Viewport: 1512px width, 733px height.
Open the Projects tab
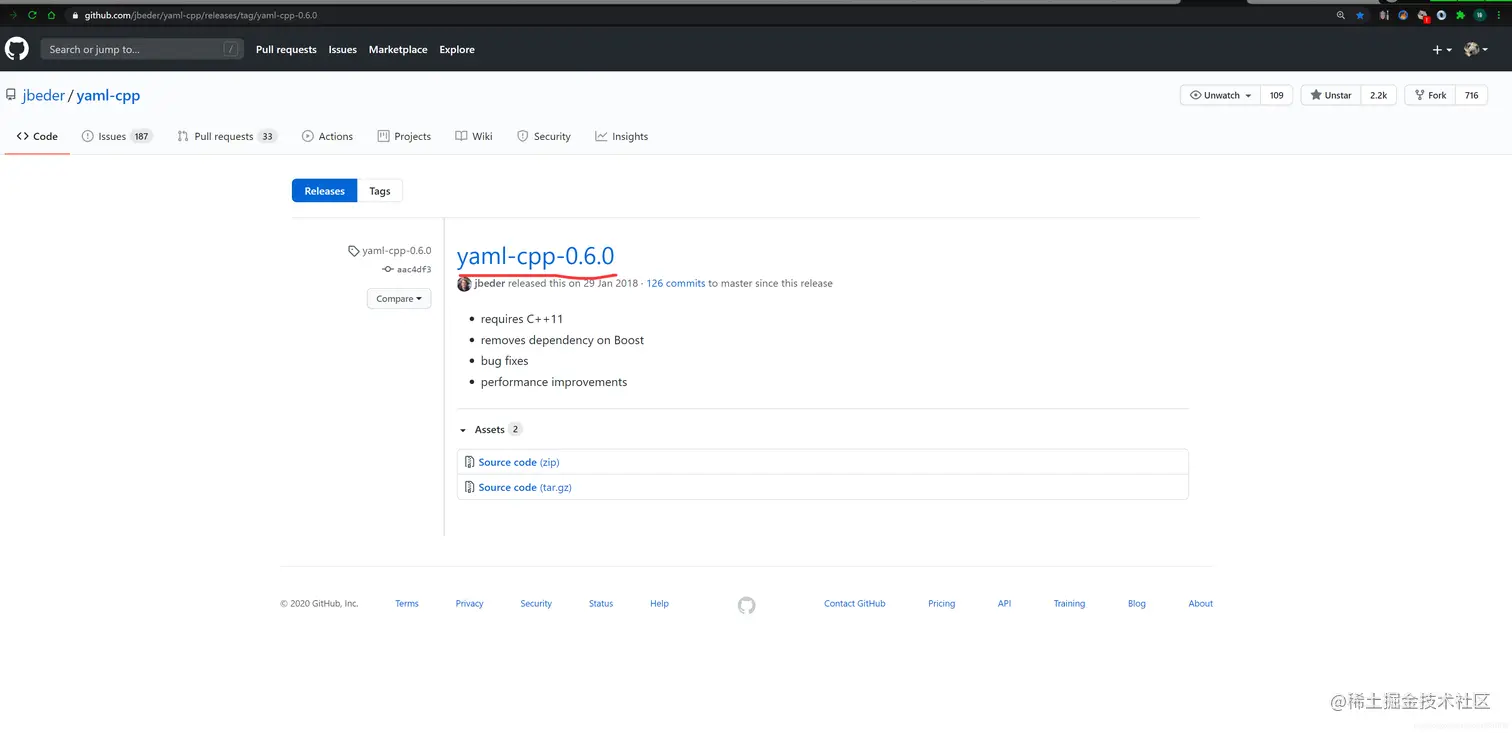(404, 136)
